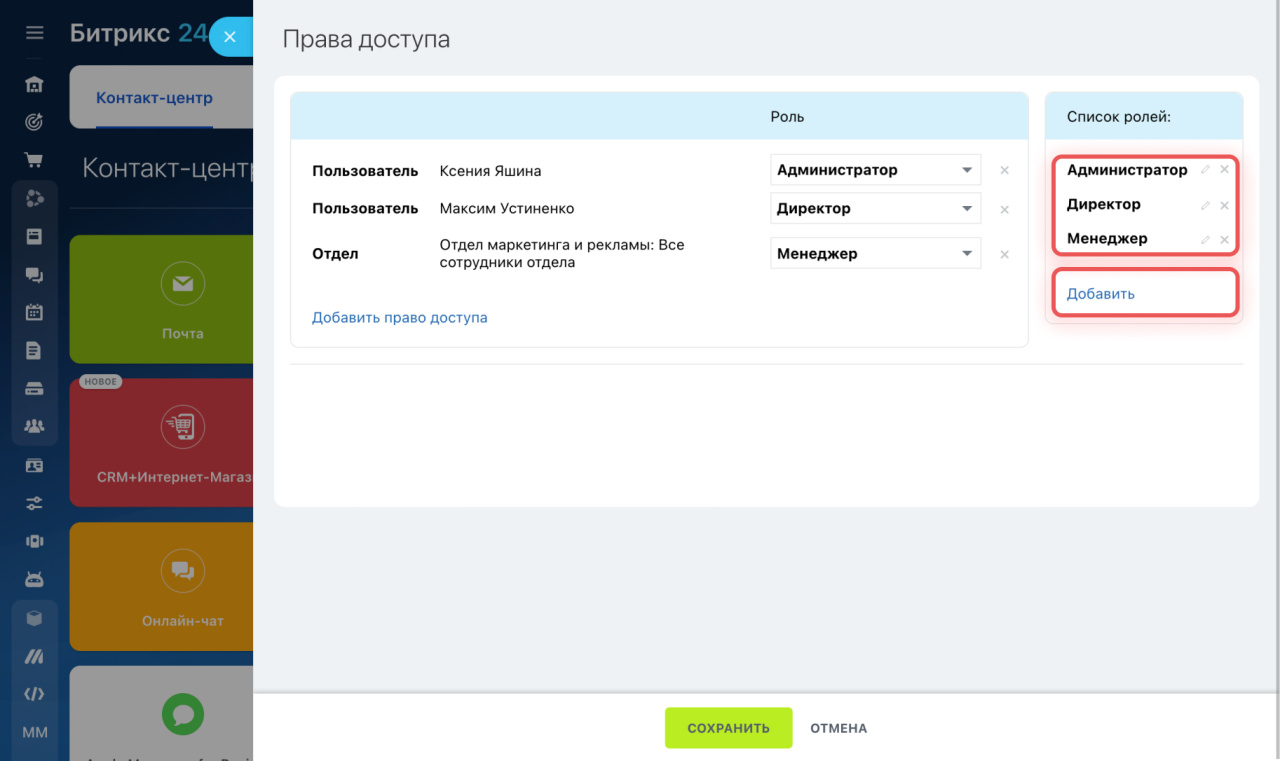Open the calendar icon in sidebar
Screen dimensions: 1280x761
pos(35,312)
